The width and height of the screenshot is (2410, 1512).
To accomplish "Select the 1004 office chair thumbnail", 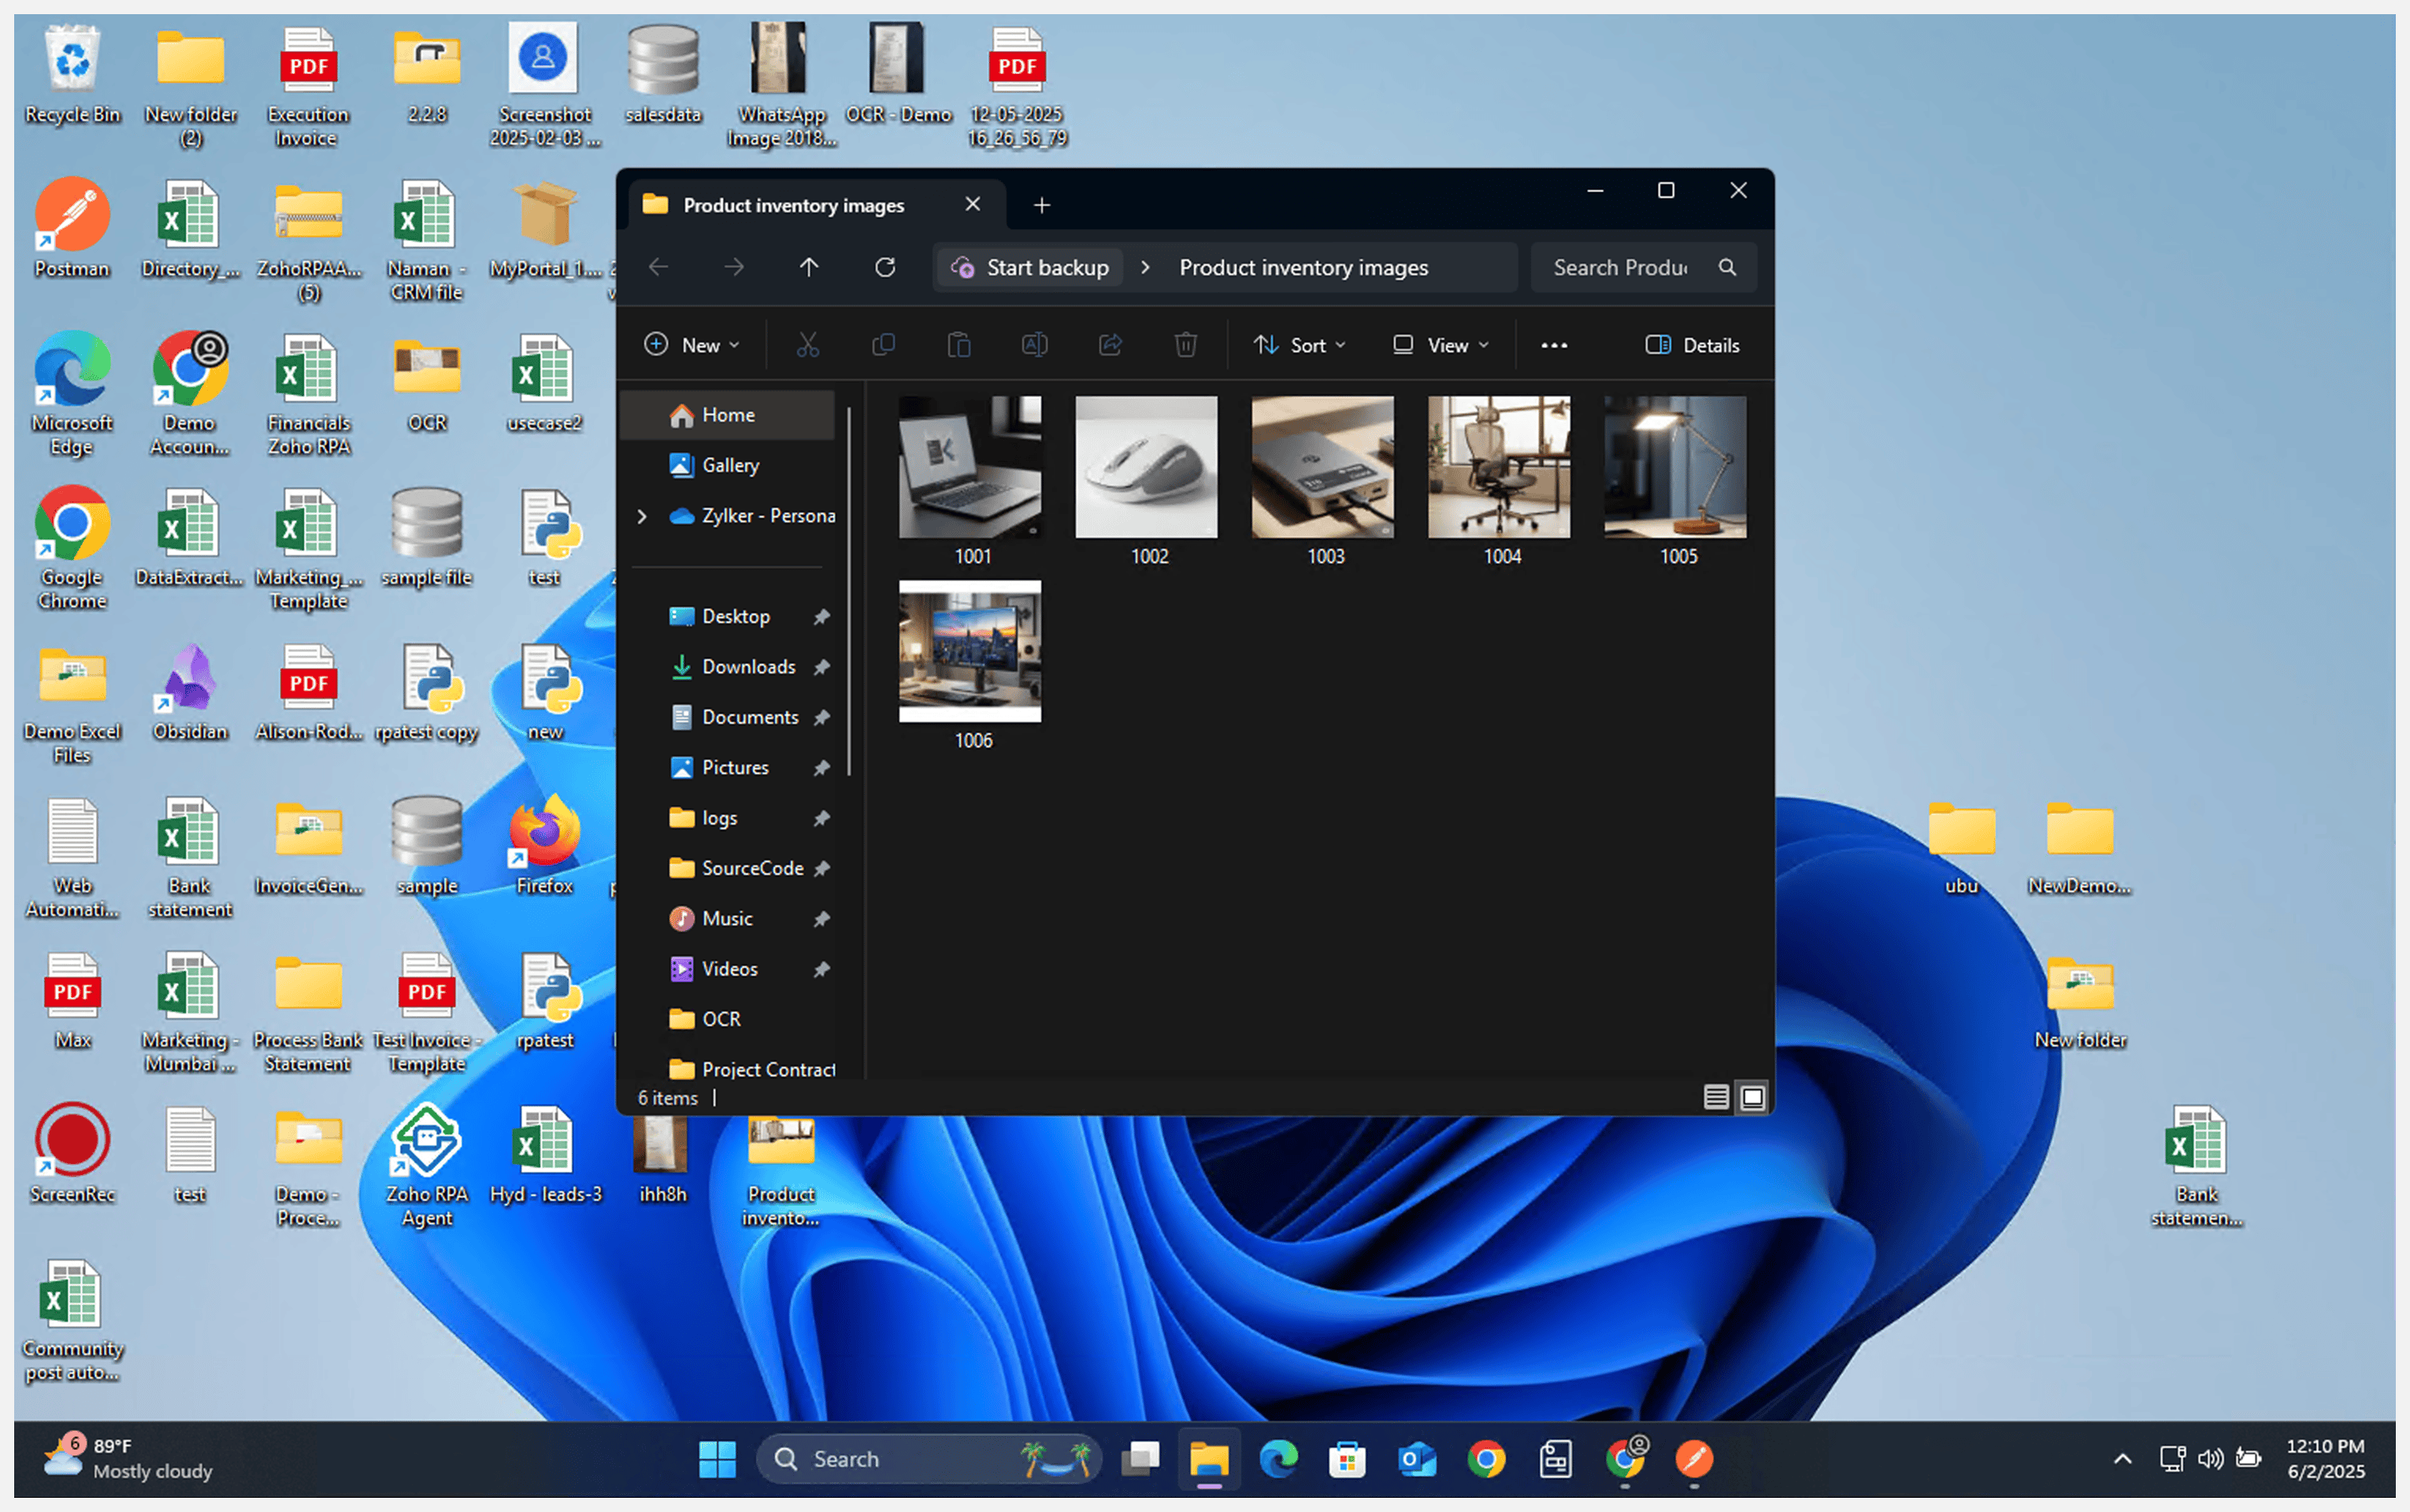I will tap(1498, 468).
